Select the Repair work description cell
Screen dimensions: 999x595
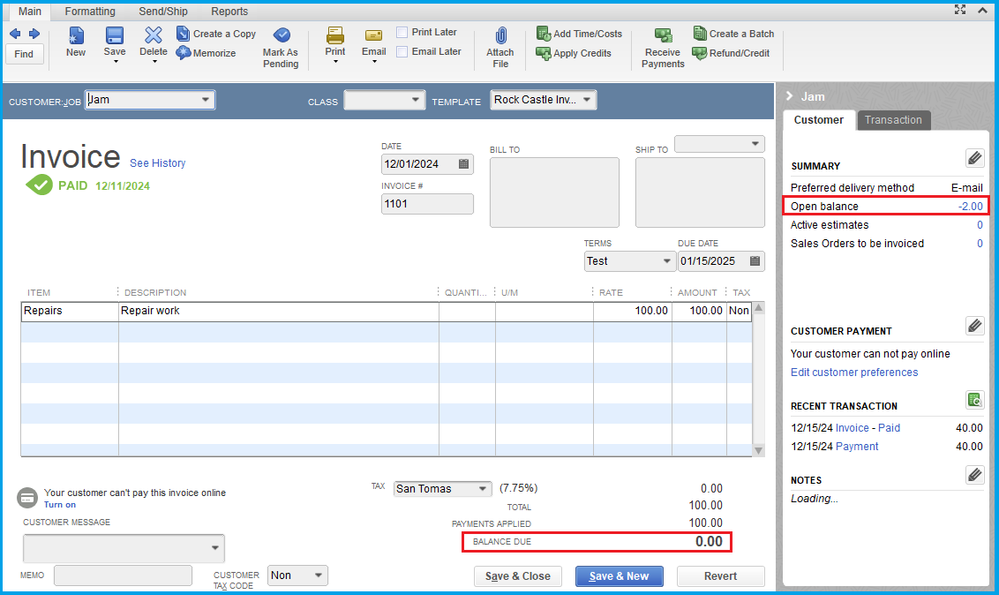278,311
